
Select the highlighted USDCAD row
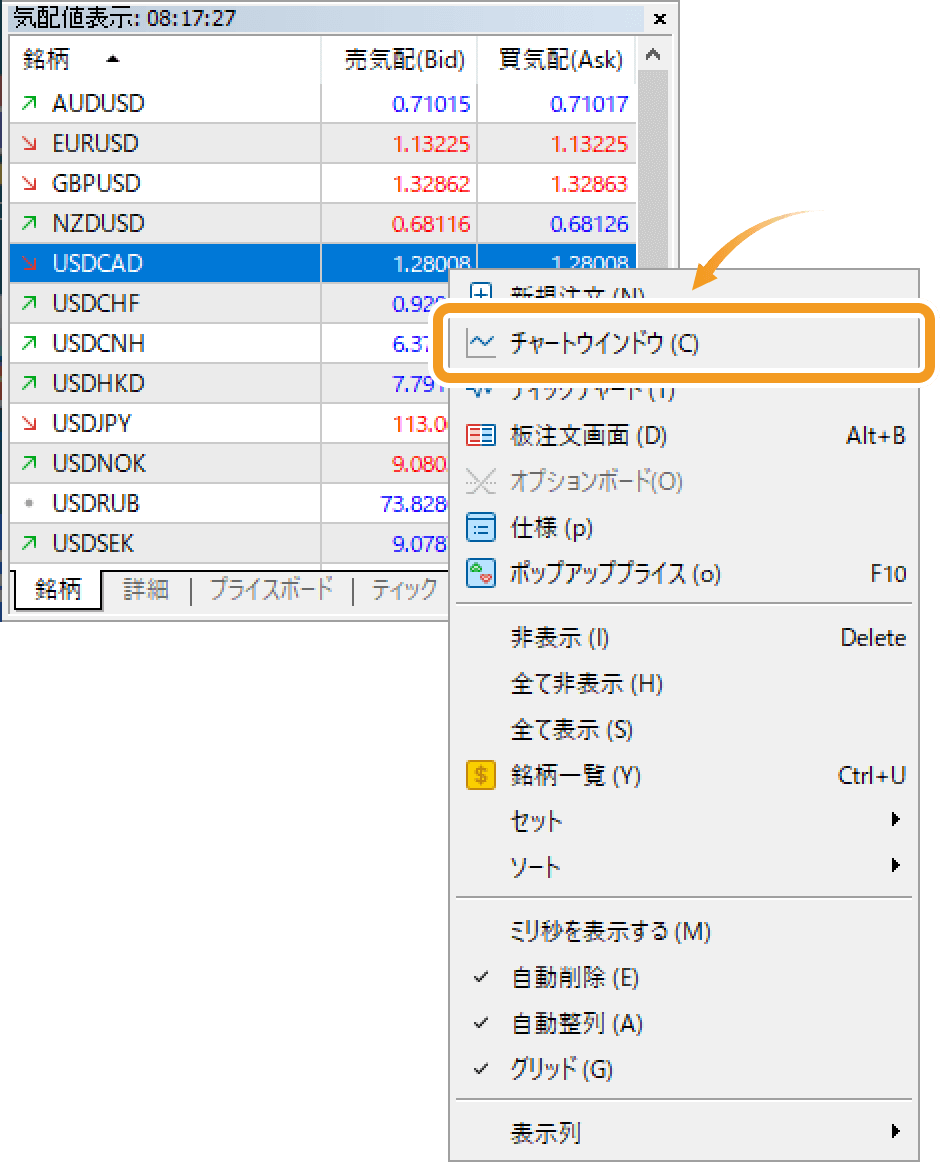click(x=322, y=263)
